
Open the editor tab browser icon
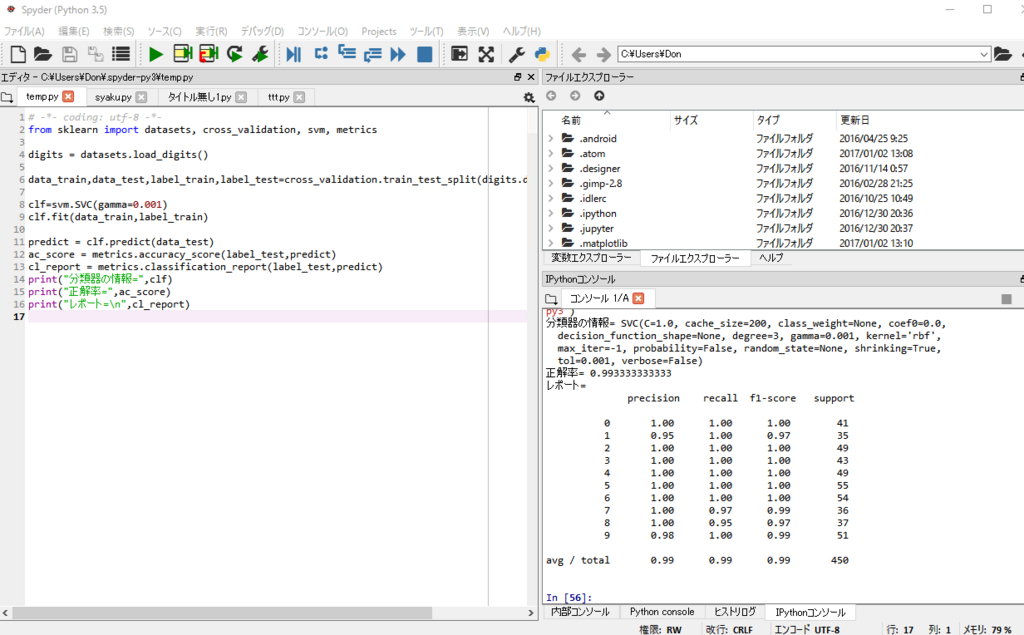tap(7, 97)
